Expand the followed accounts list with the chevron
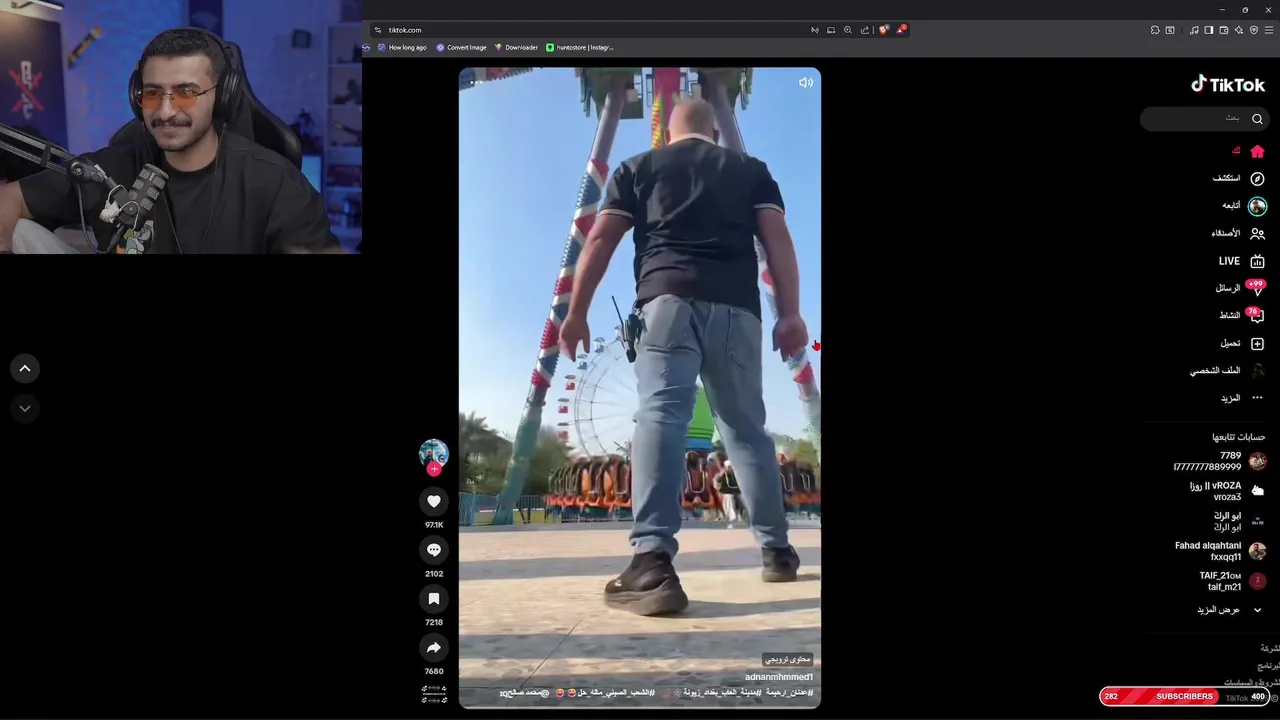 1257,610
